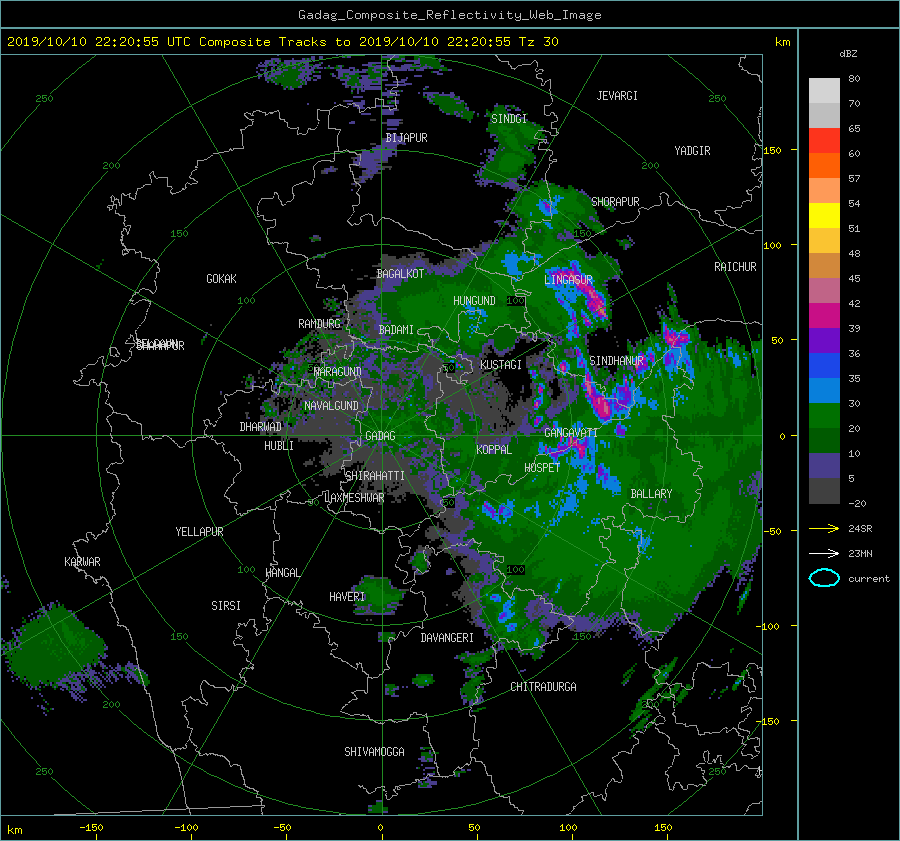The width and height of the screenshot is (900, 841).
Task: Click the KARWAR city label
Action: 82,562
